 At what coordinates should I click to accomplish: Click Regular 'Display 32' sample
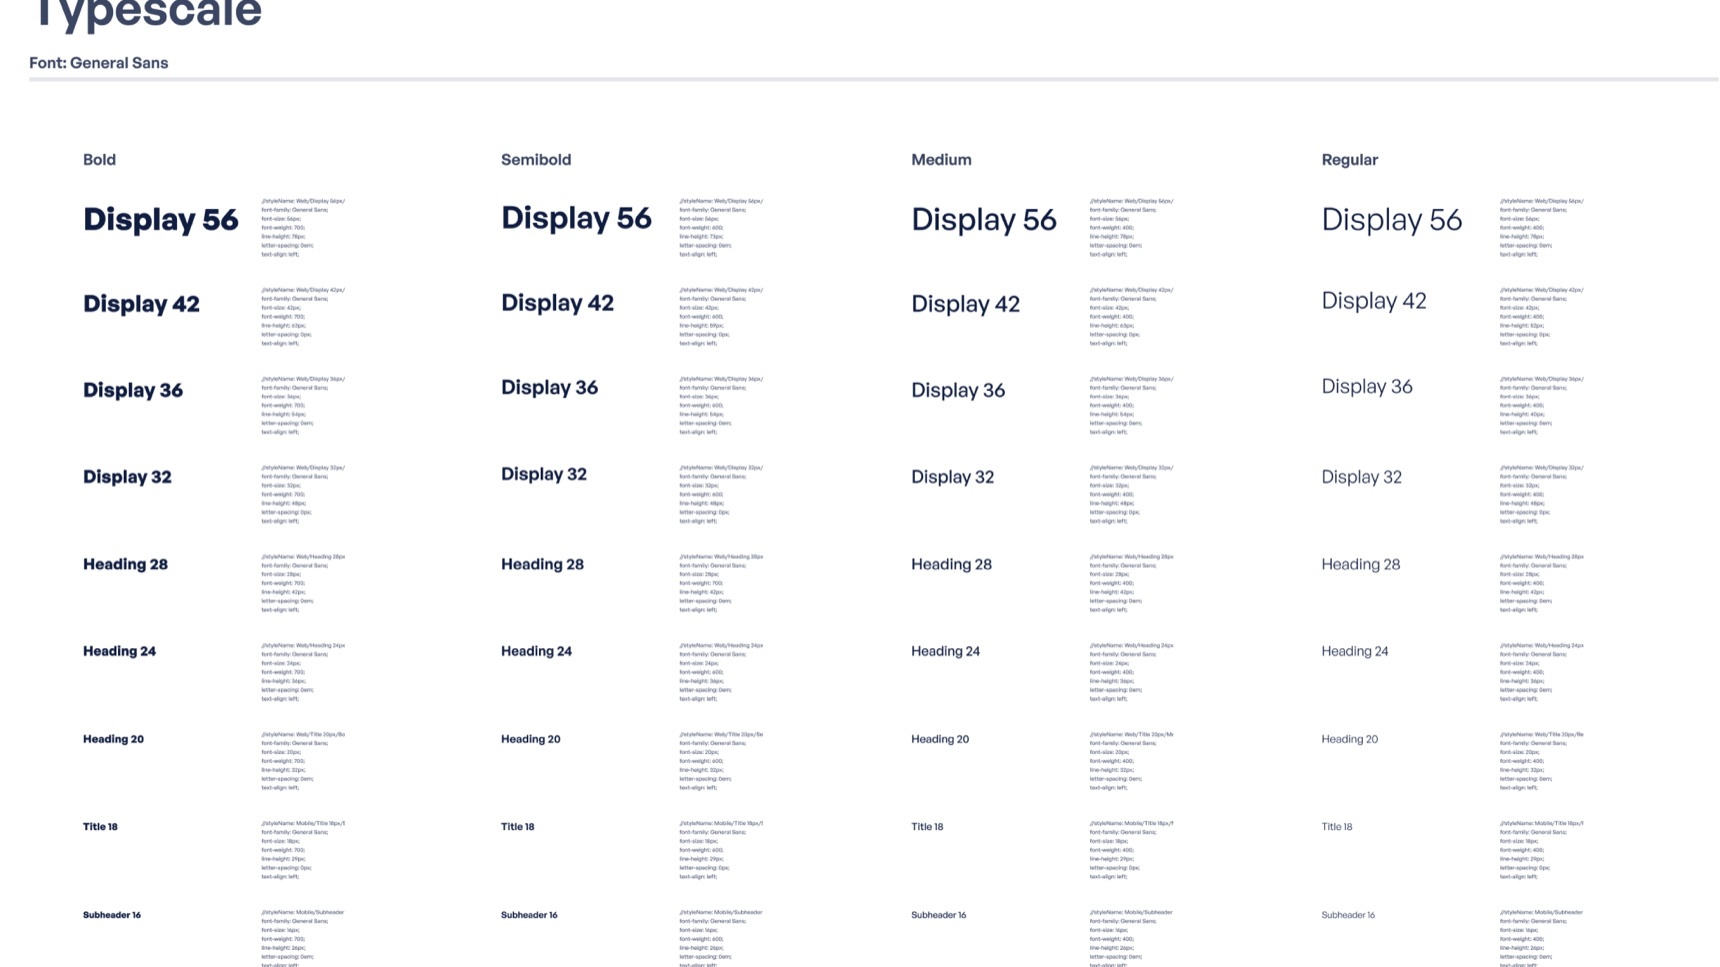coord(1361,477)
